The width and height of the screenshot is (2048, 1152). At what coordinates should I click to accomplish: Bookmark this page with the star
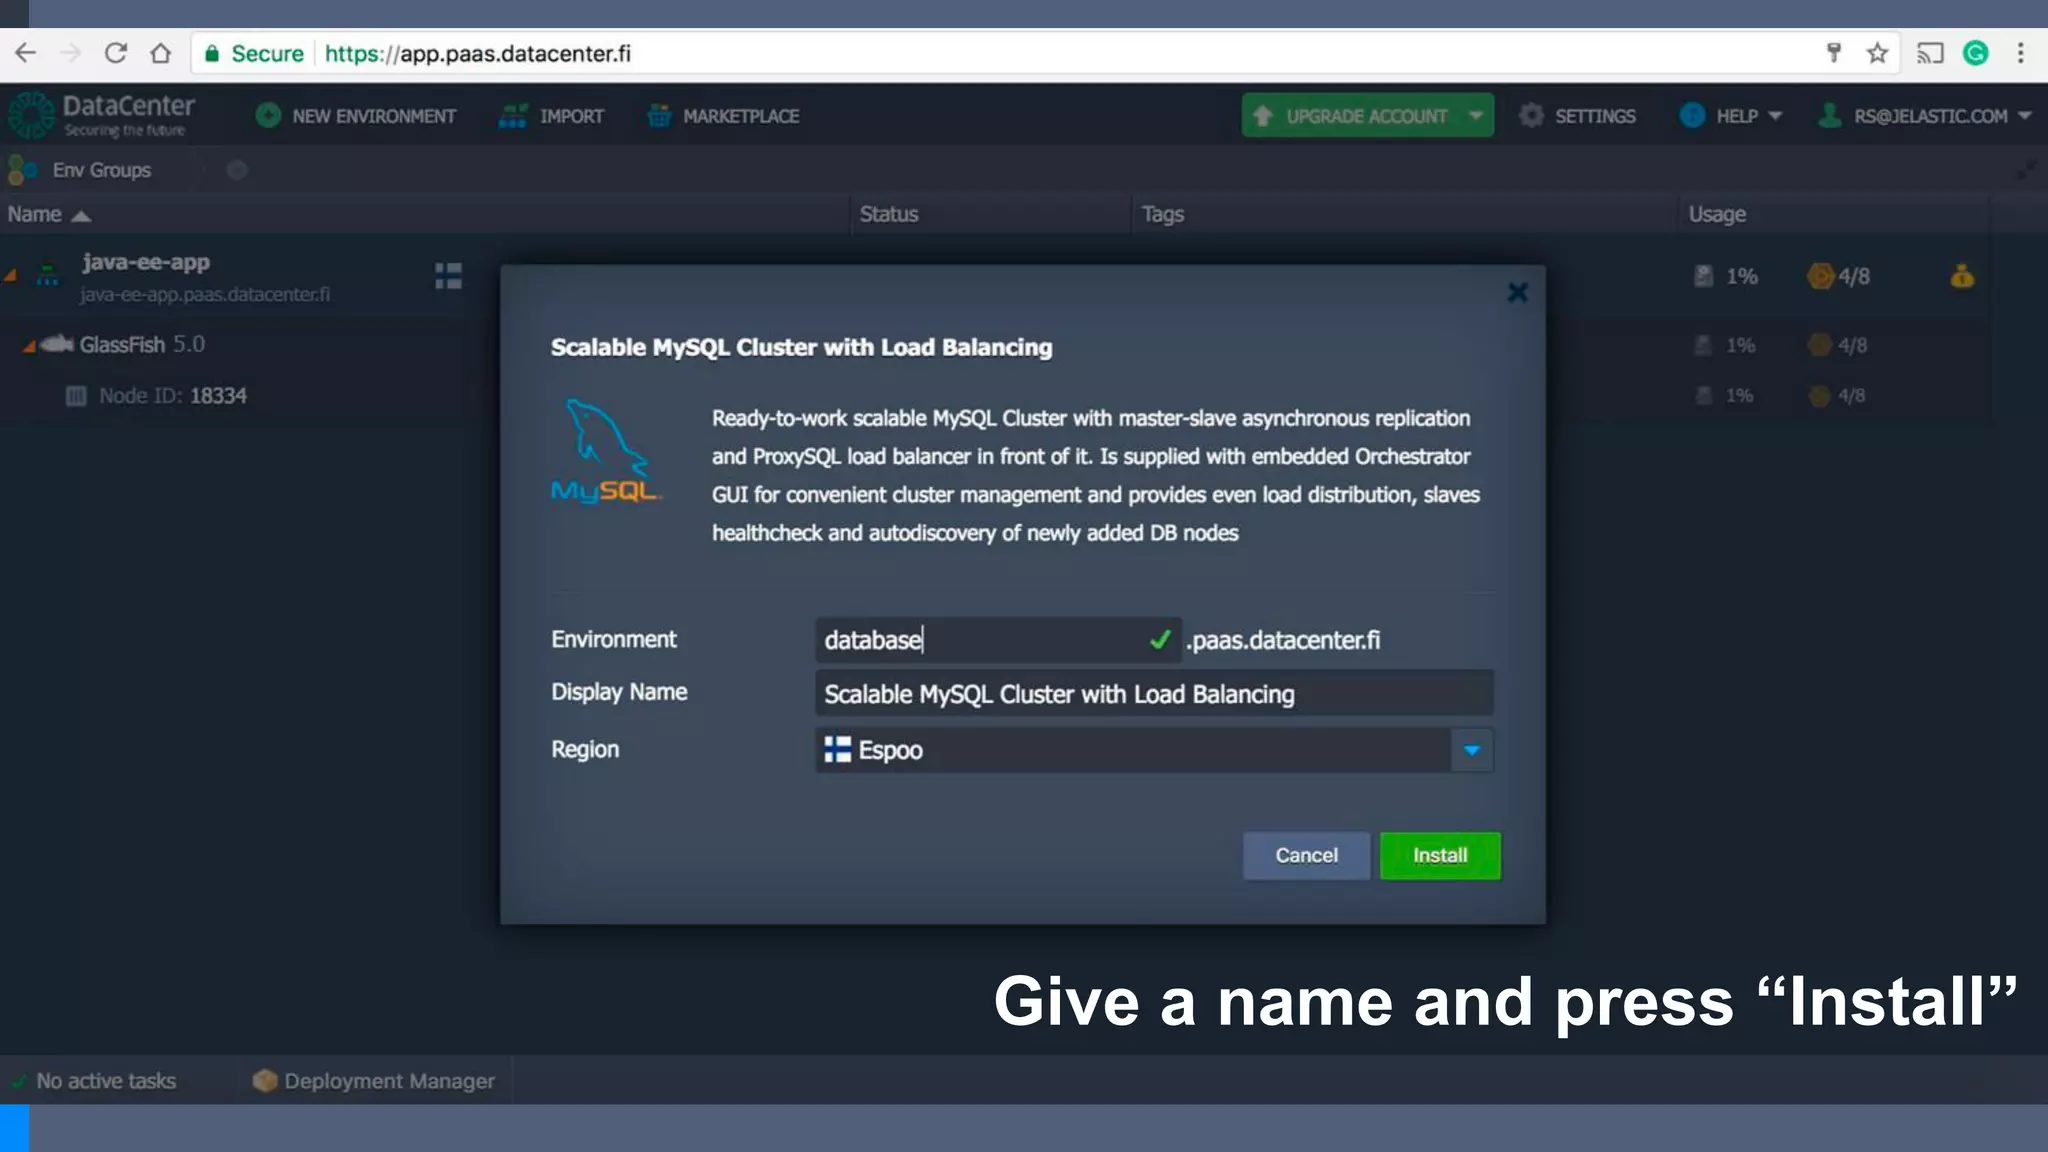(1877, 53)
